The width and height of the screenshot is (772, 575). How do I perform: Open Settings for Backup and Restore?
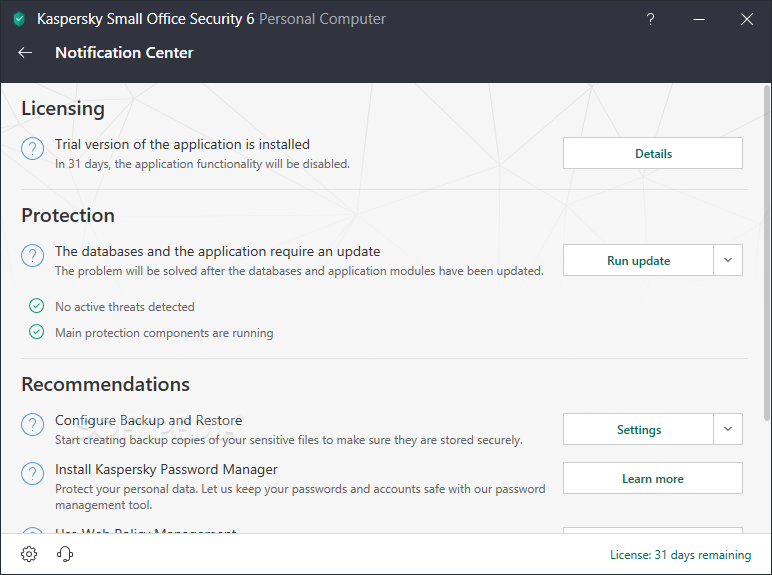tap(638, 429)
